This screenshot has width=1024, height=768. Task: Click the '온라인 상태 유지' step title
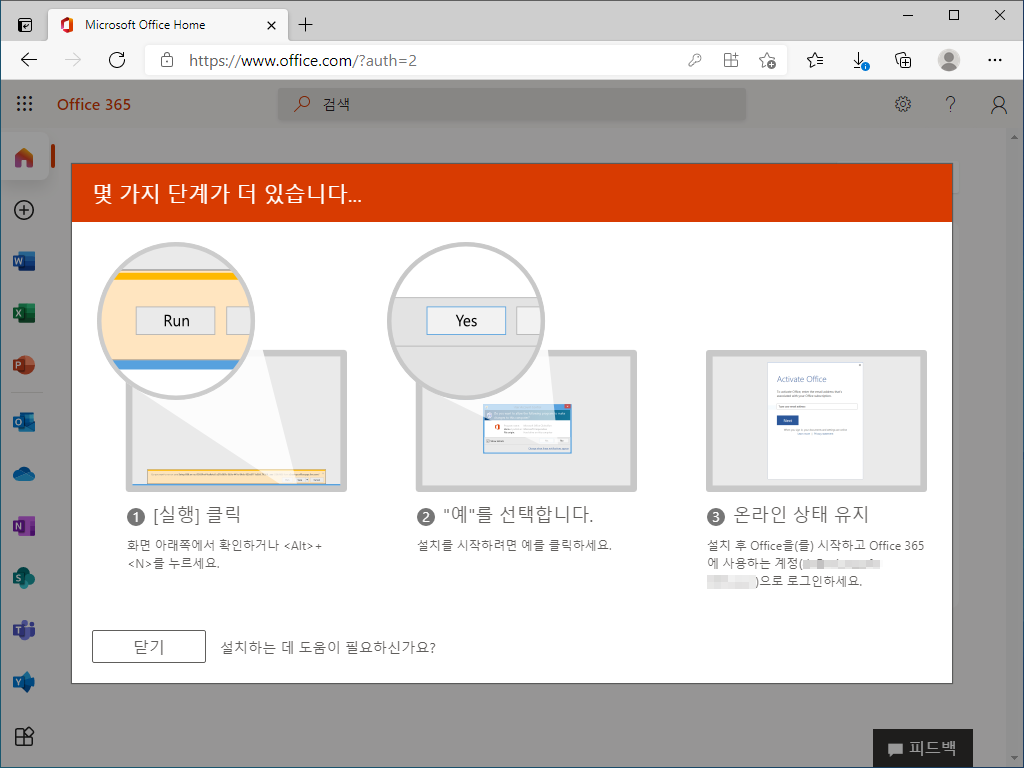click(x=801, y=515)
